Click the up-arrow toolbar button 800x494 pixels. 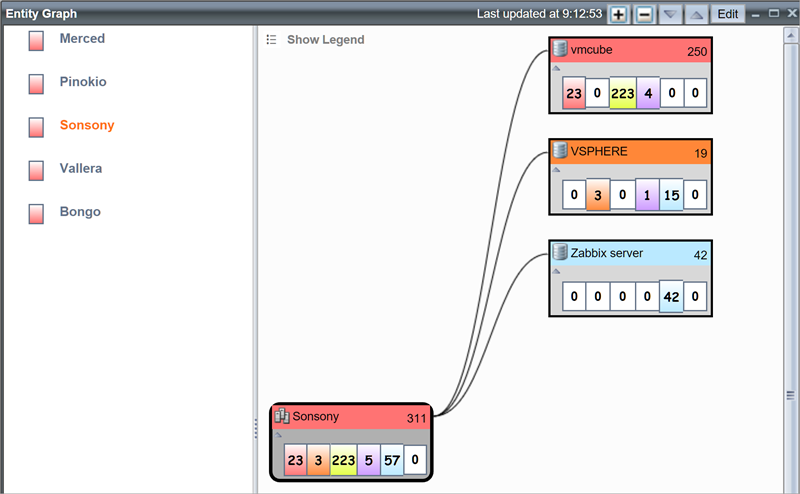[x=696, y=14]
